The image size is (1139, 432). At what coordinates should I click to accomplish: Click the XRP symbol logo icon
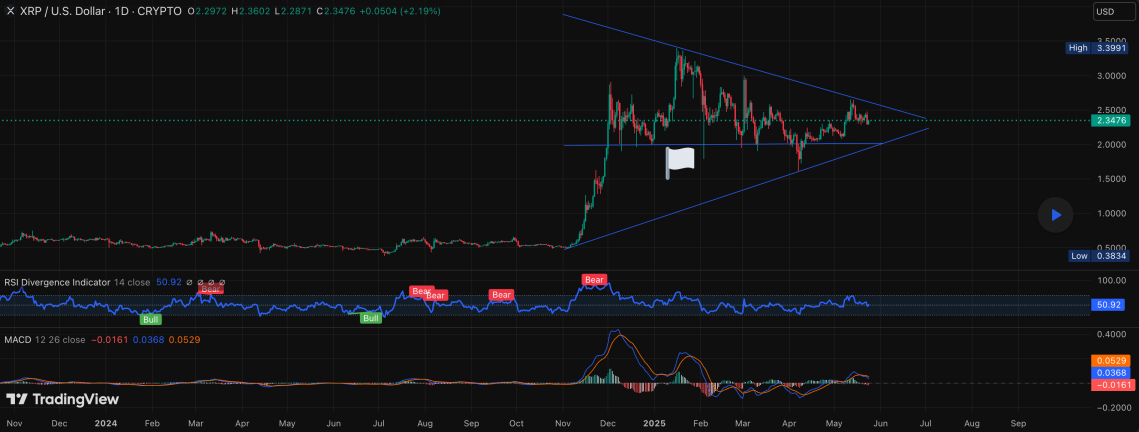[10, 12]
